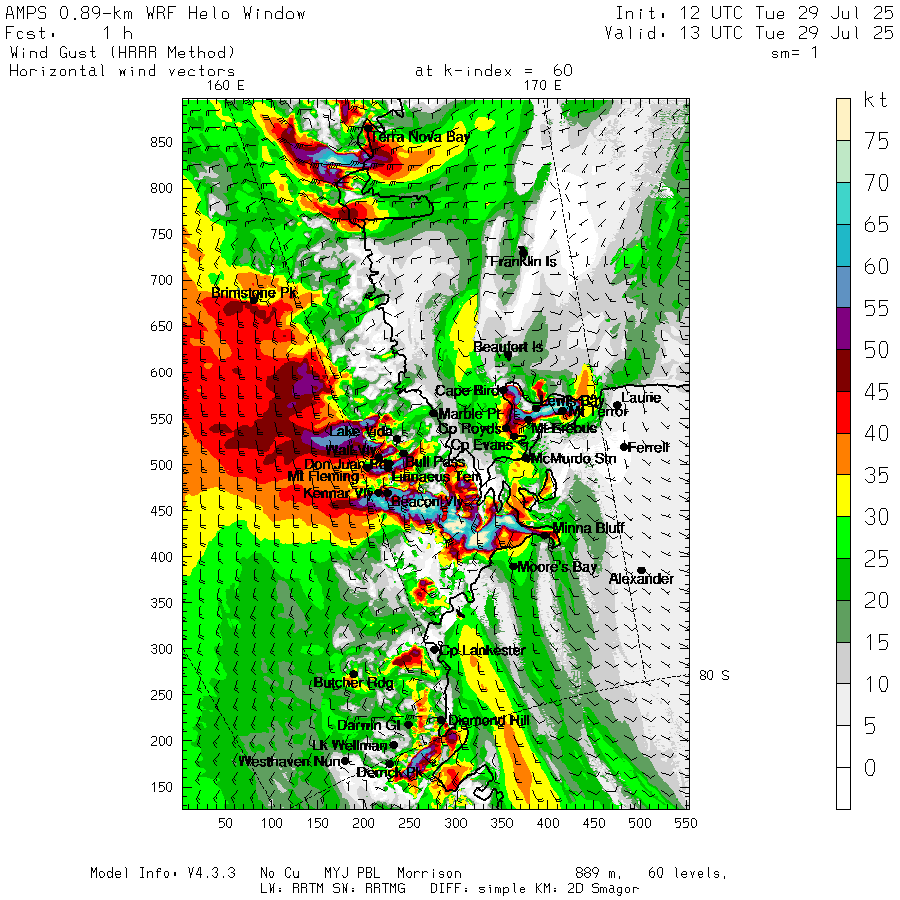Viewport: 900px width, 900px height.
Task: Click the 'Wind Gust (HRRR Method)' heading
Action: [122, 53]
